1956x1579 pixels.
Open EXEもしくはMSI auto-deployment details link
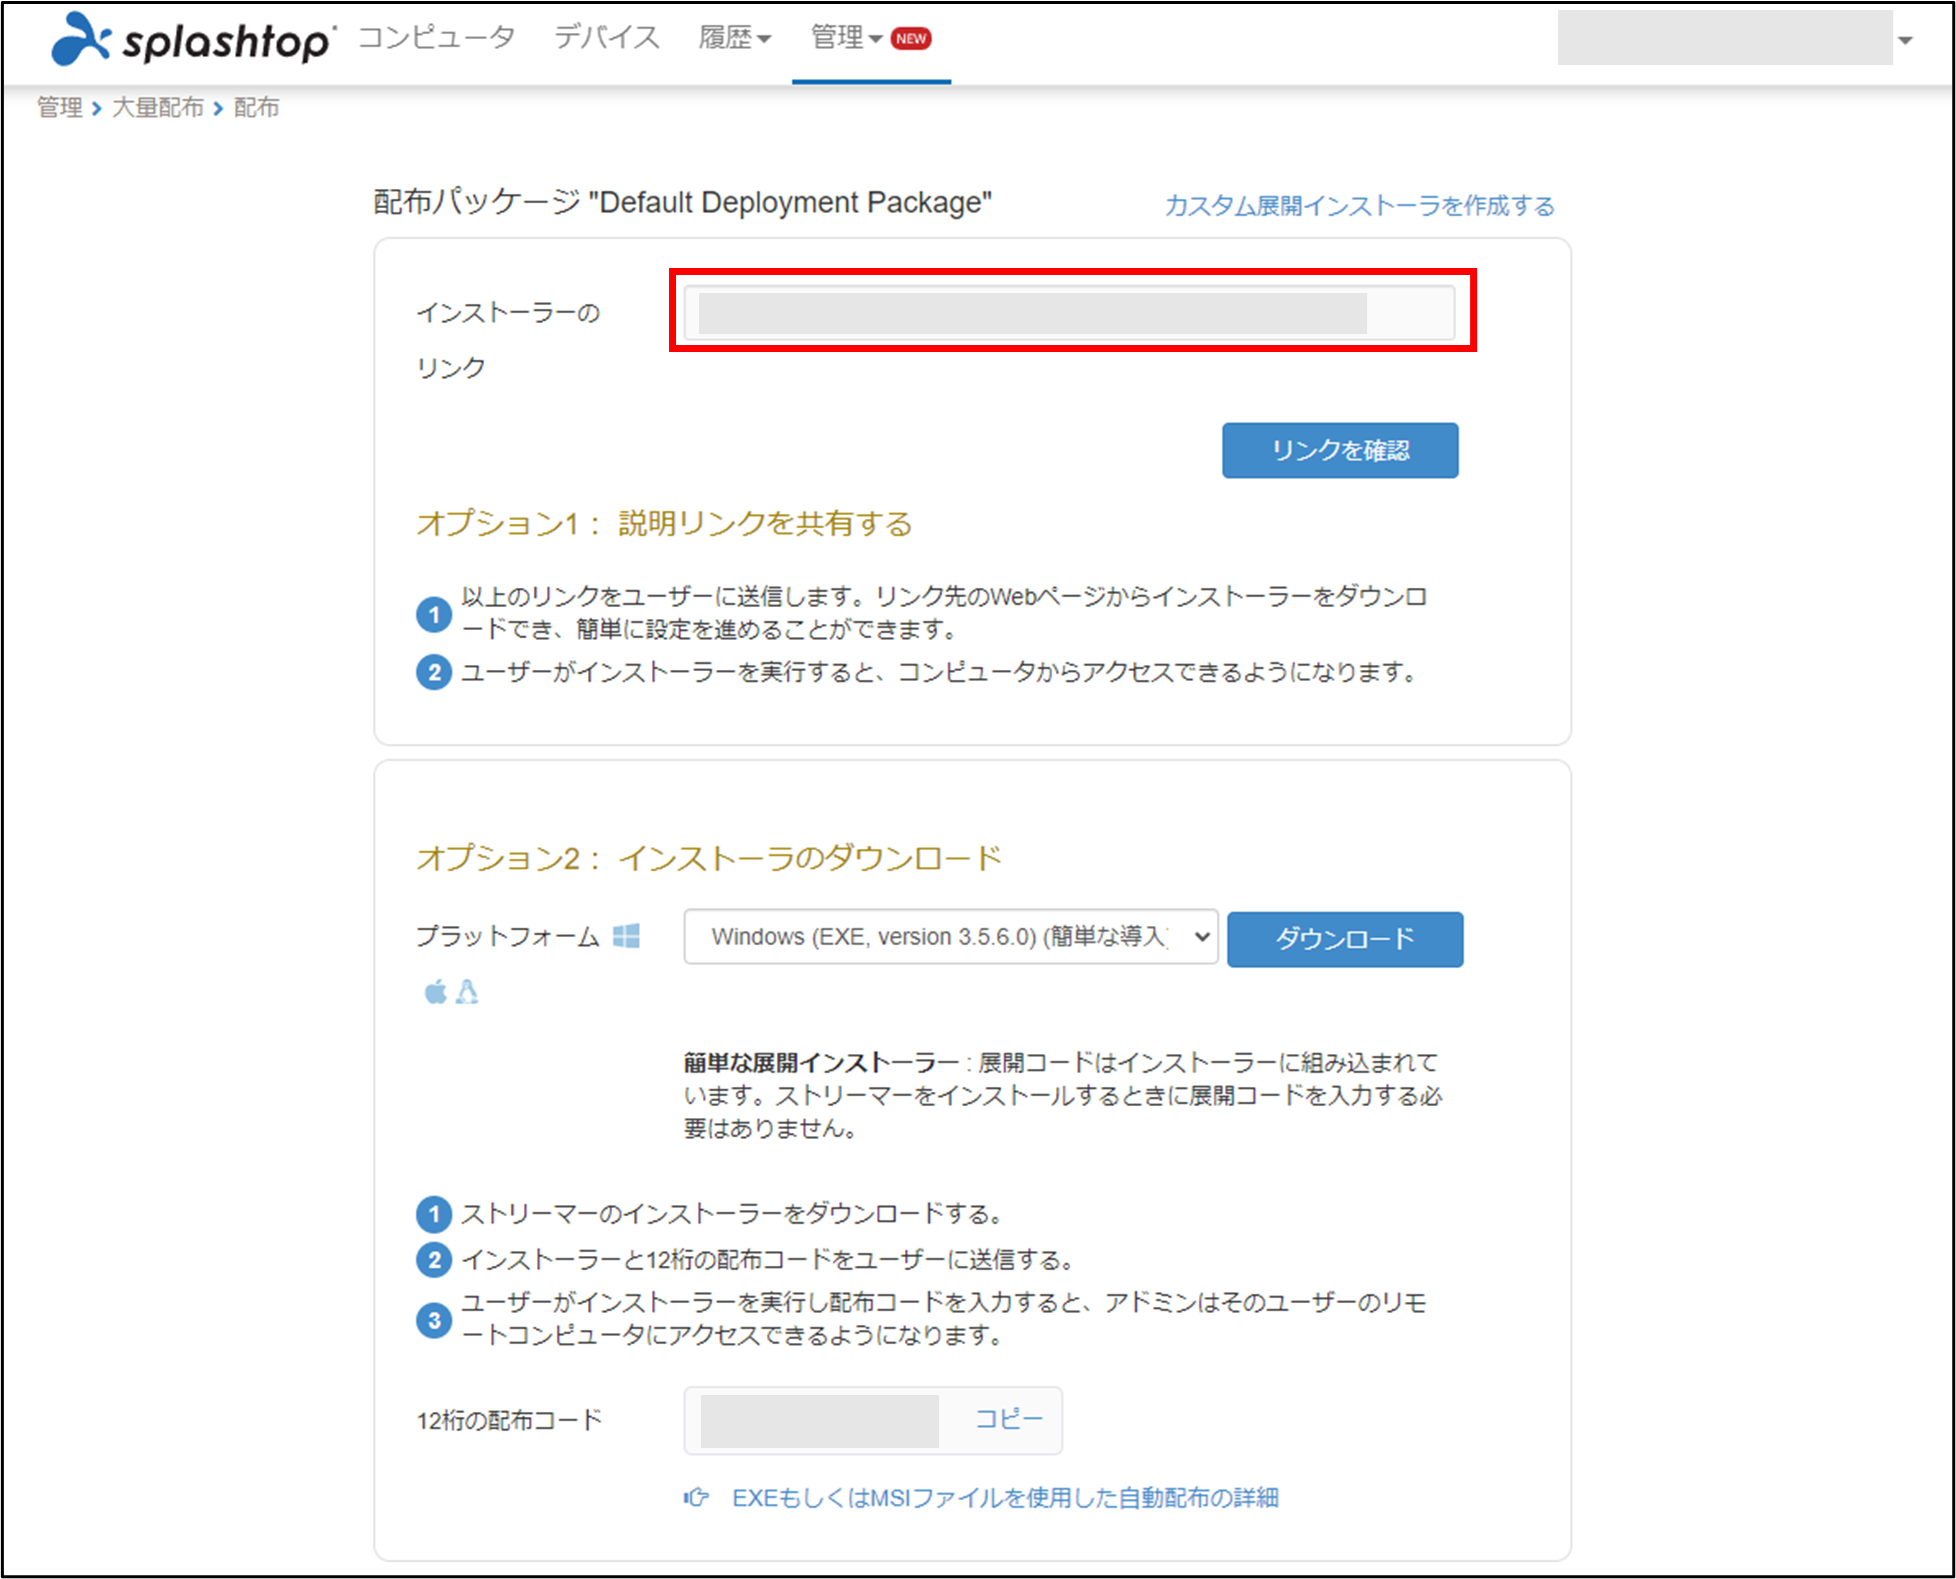pyautogui.click(x=1005, y=1497)
